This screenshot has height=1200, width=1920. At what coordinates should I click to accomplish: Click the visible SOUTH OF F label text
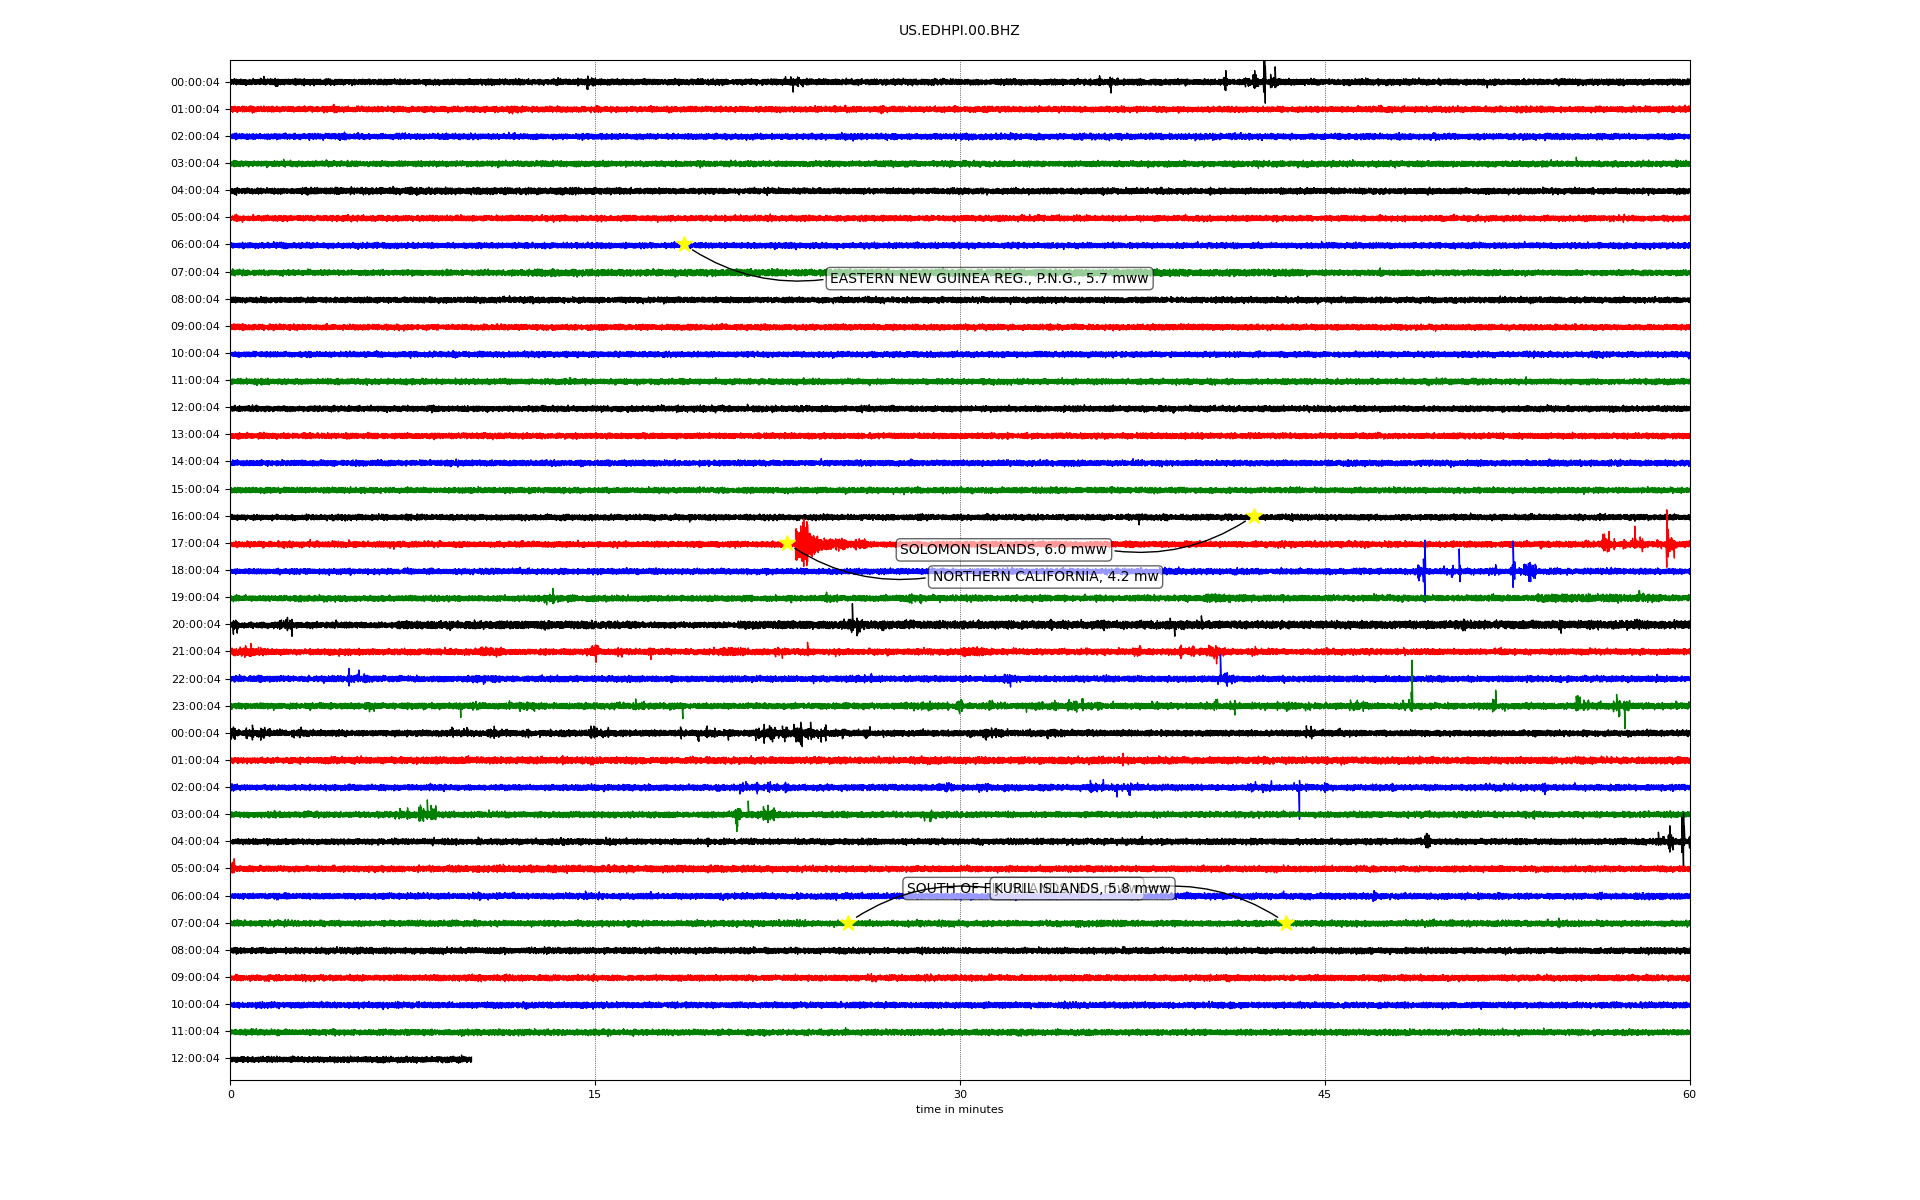click(x=946, y=888)
